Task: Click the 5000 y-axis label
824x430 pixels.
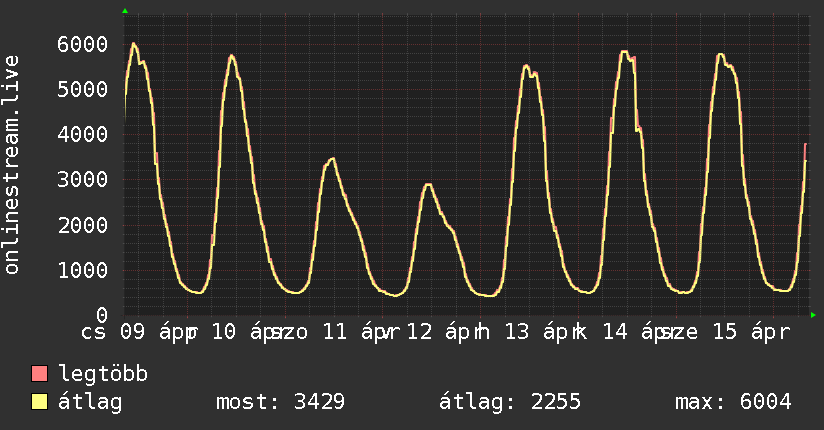Action: click(83, 89)
